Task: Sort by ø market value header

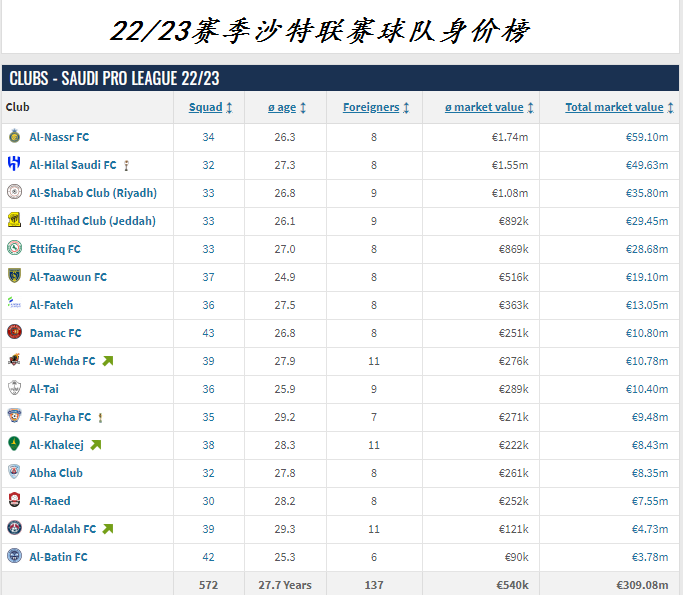Action: (484, 107)
